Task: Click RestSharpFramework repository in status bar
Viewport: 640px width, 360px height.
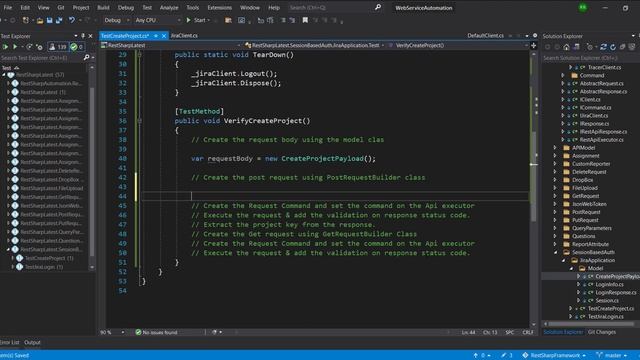Action: pyautogui.click(x=554, y=355)
